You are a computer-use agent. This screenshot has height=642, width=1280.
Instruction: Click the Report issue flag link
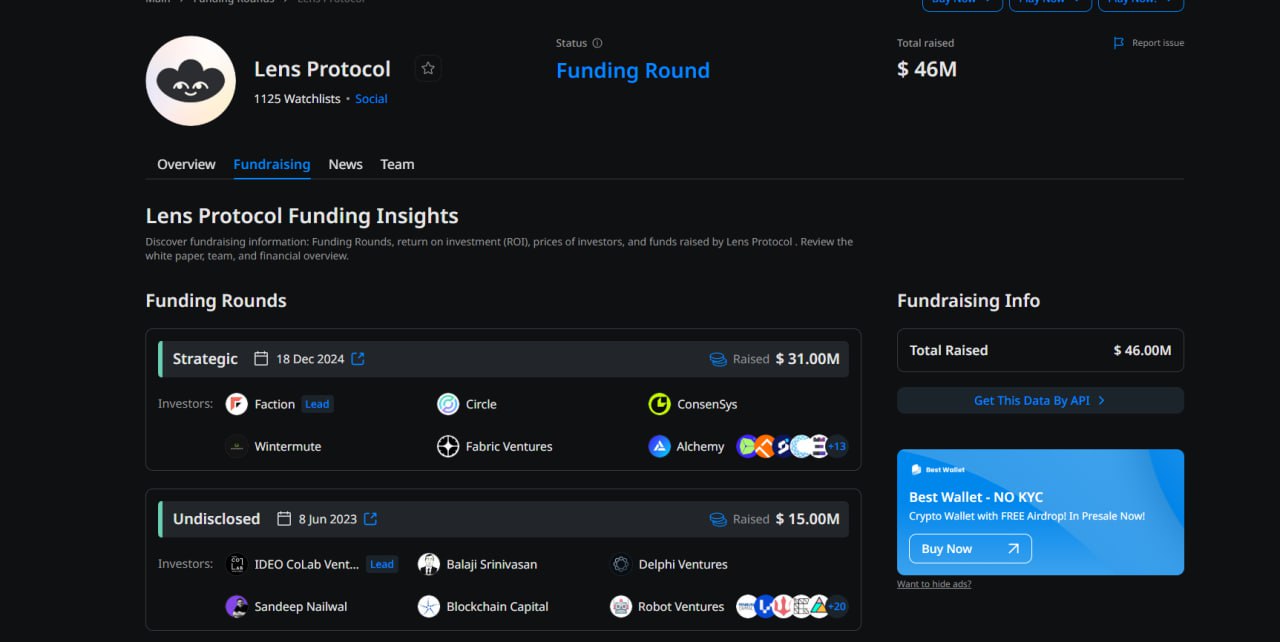coord(1148,43)
